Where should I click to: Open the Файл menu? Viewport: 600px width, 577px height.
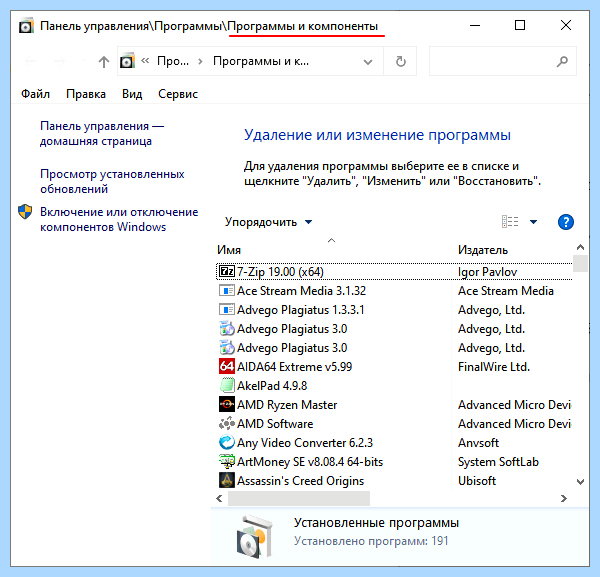[x=35, y=94]
